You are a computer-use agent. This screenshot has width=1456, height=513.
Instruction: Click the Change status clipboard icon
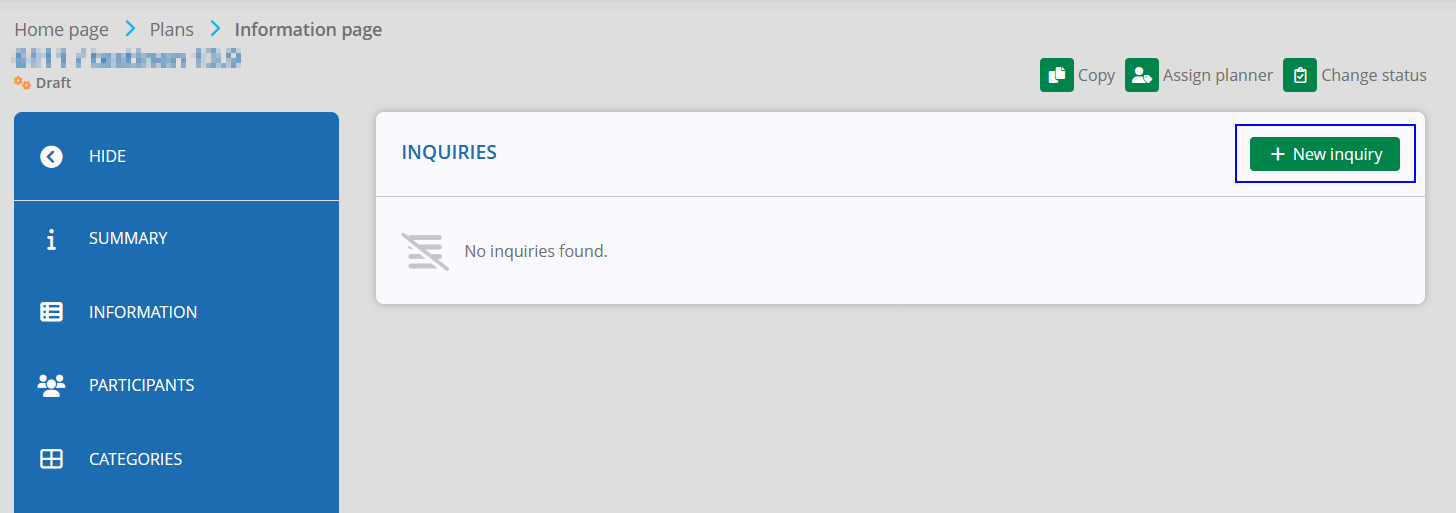[x=1300, y=75]
